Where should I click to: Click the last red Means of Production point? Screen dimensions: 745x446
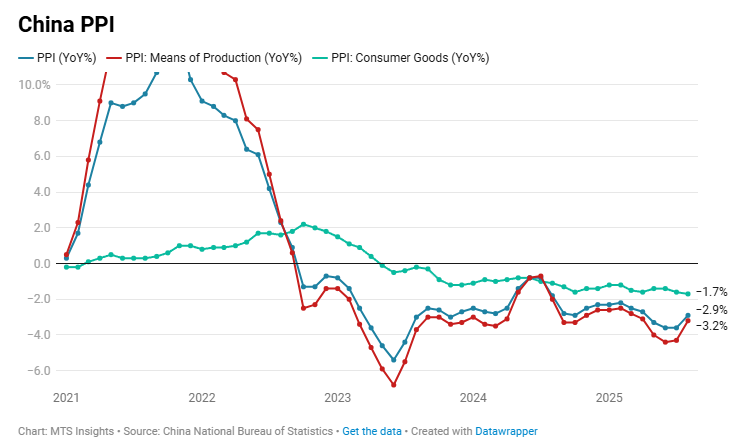[x=688, y=321]
